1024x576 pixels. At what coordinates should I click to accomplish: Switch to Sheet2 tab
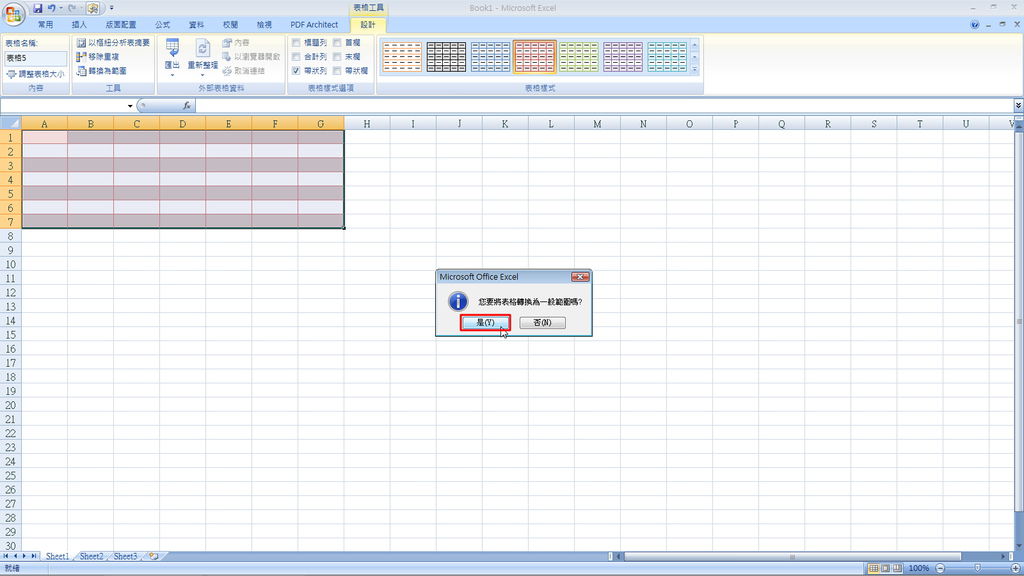[x=91, y=556]
